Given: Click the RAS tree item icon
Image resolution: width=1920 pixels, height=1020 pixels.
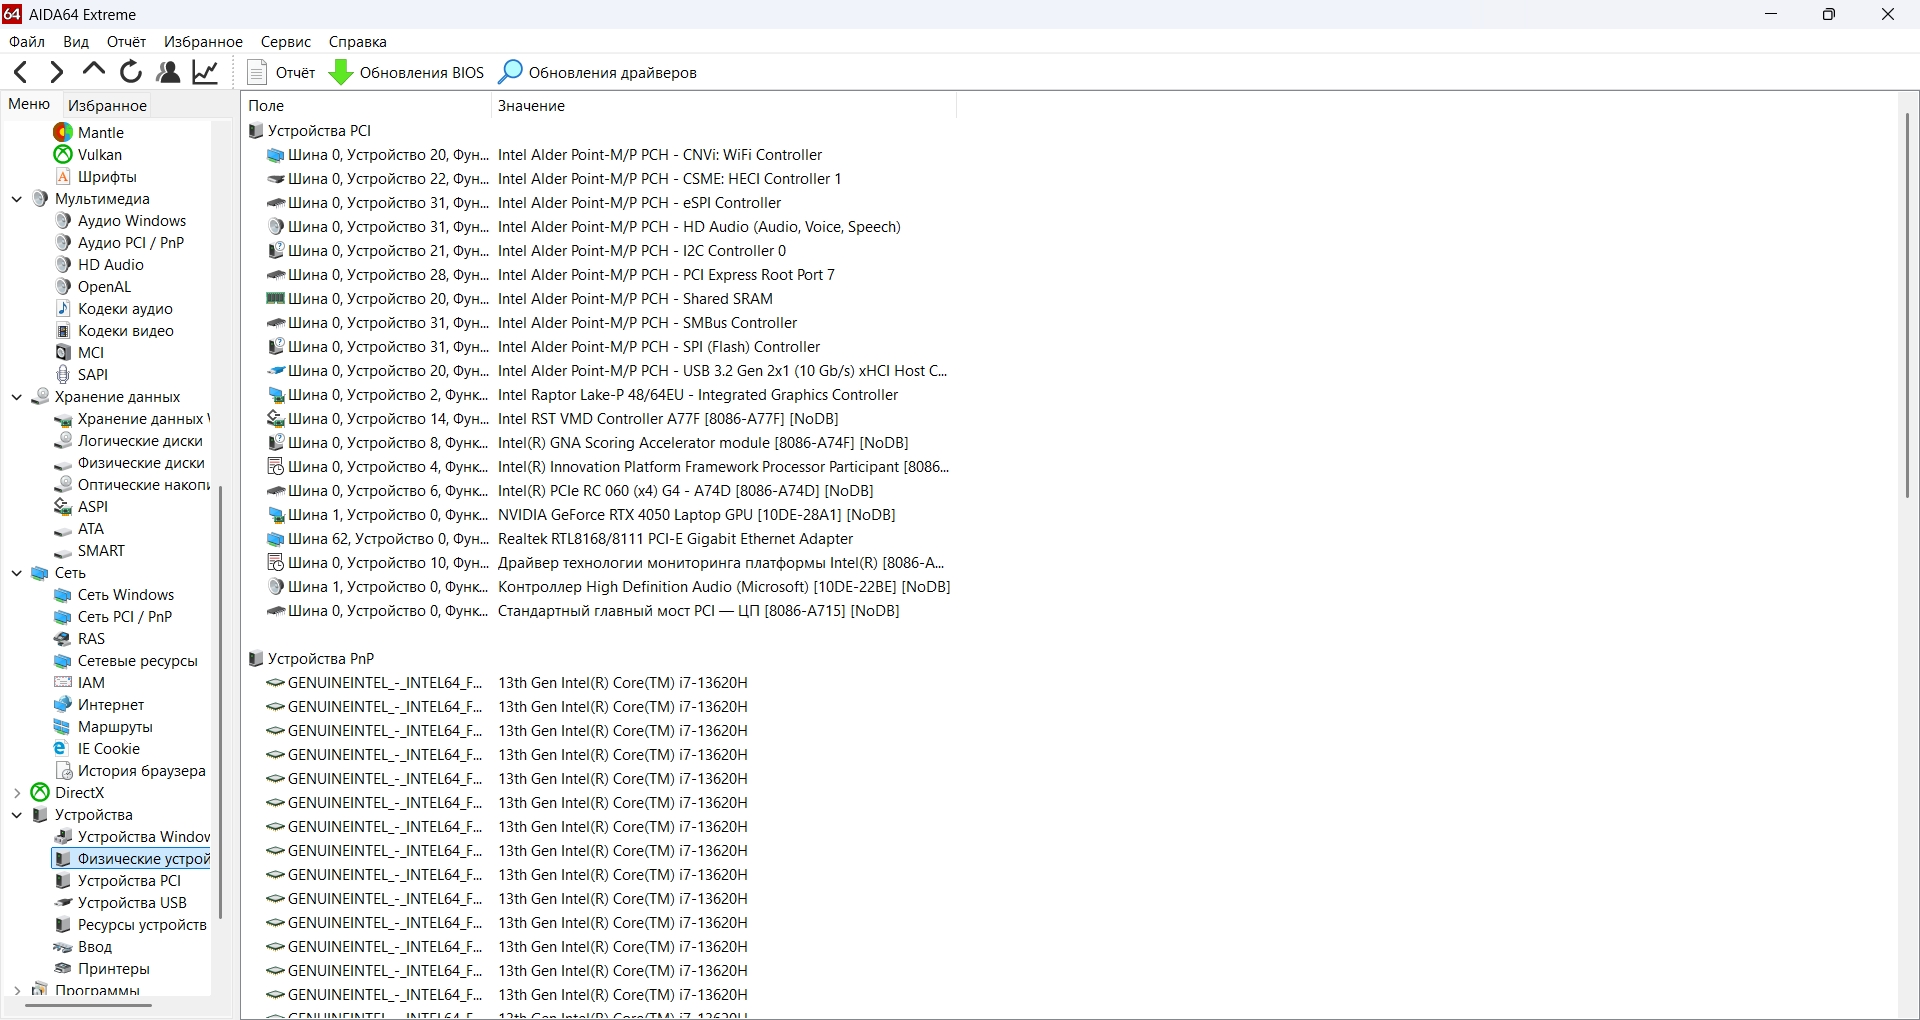Looking at the screenshot, I should 63,639.
